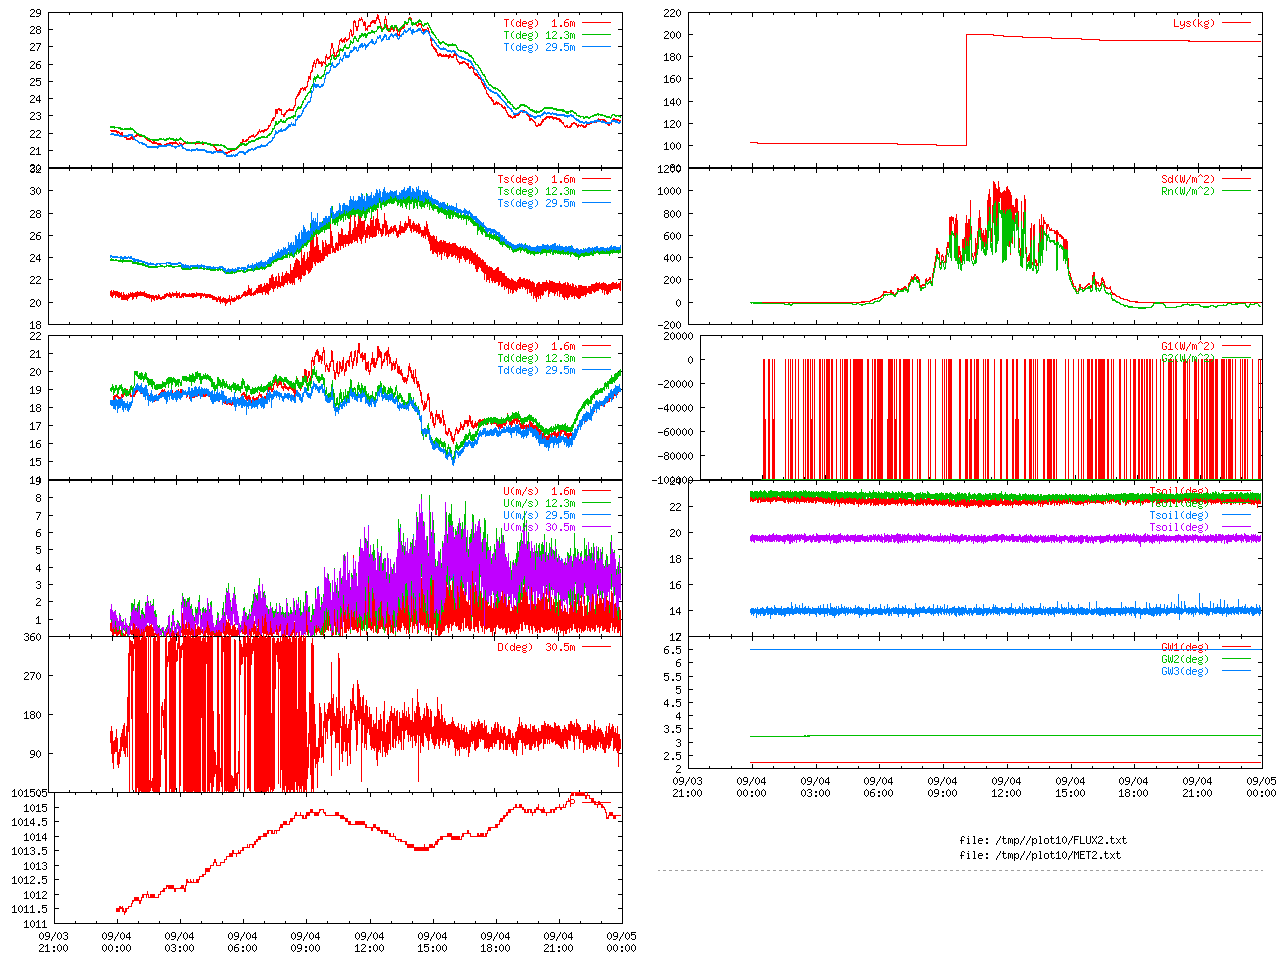Select the T(deg) 29.5m legend entry
The image size is (1280, 960).
[x=539, y=47]
